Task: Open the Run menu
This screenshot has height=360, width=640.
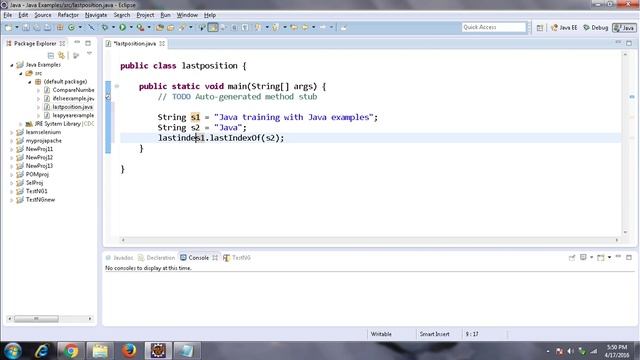Action: coord(165,15)
